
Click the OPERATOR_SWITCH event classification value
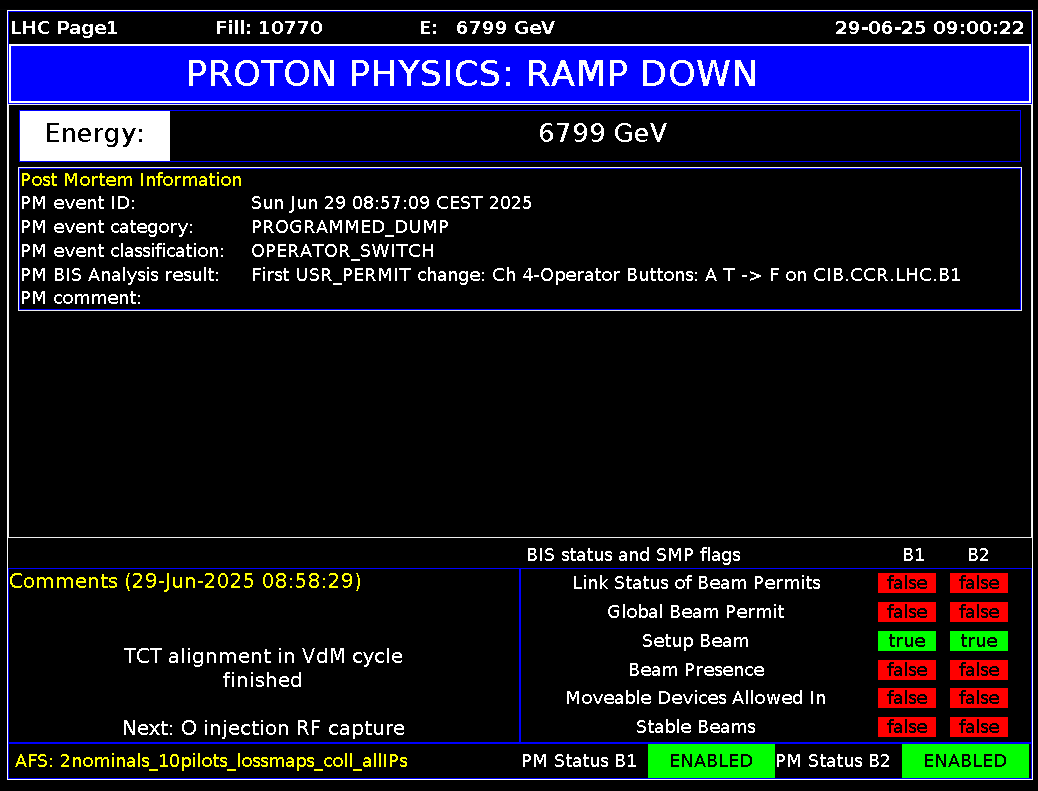343,251
